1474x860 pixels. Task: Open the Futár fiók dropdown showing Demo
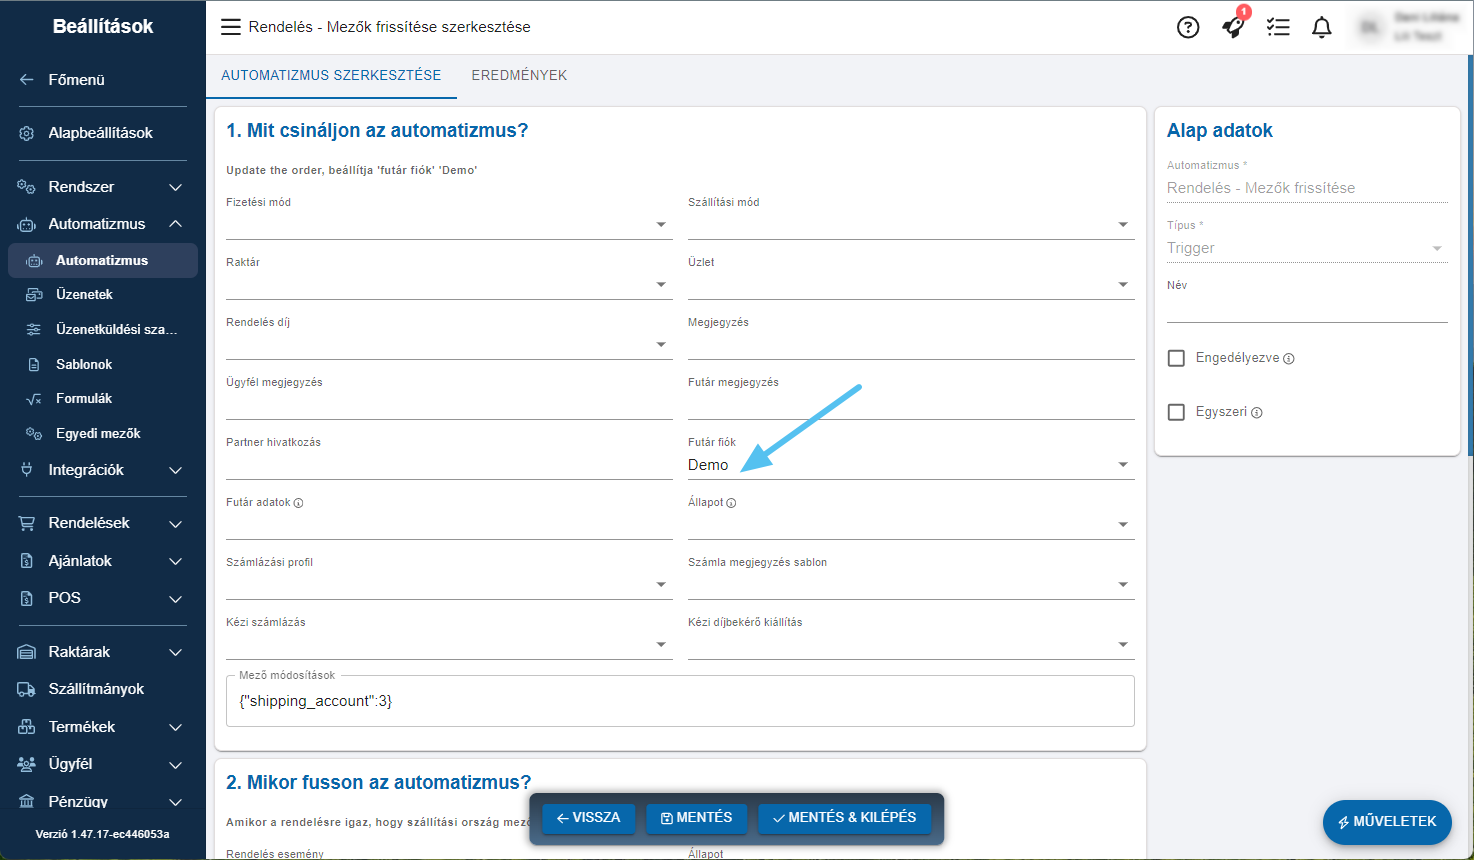[x=910, y=465]
